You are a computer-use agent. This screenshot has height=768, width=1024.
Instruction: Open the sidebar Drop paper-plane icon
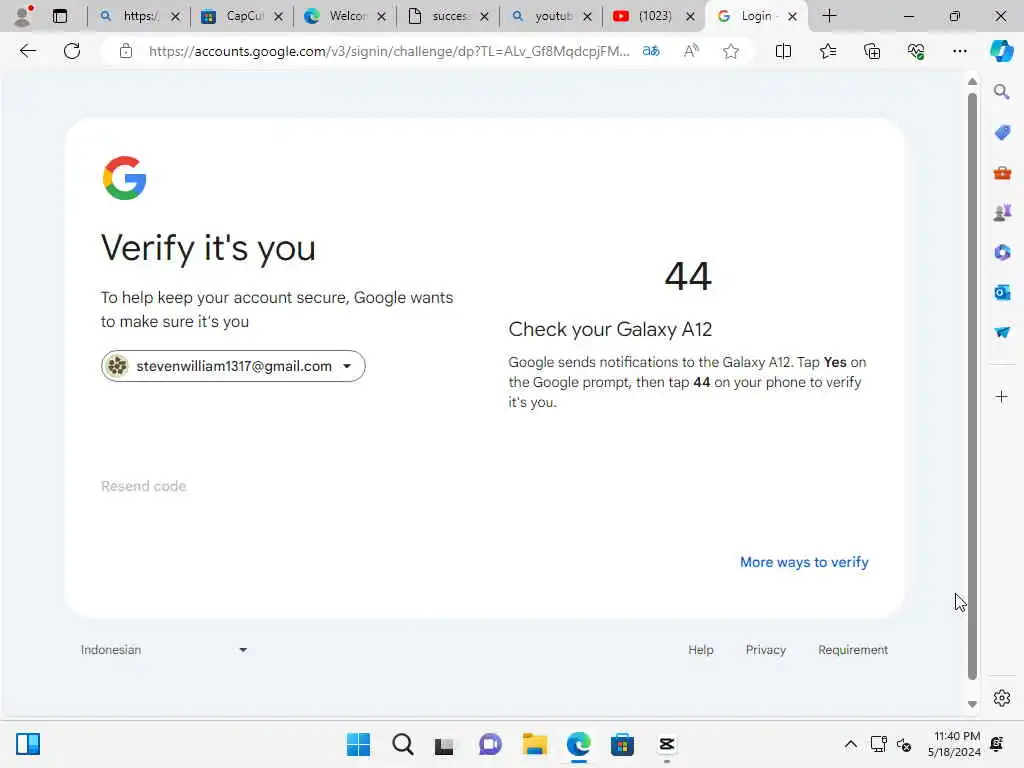(1002, 332)
